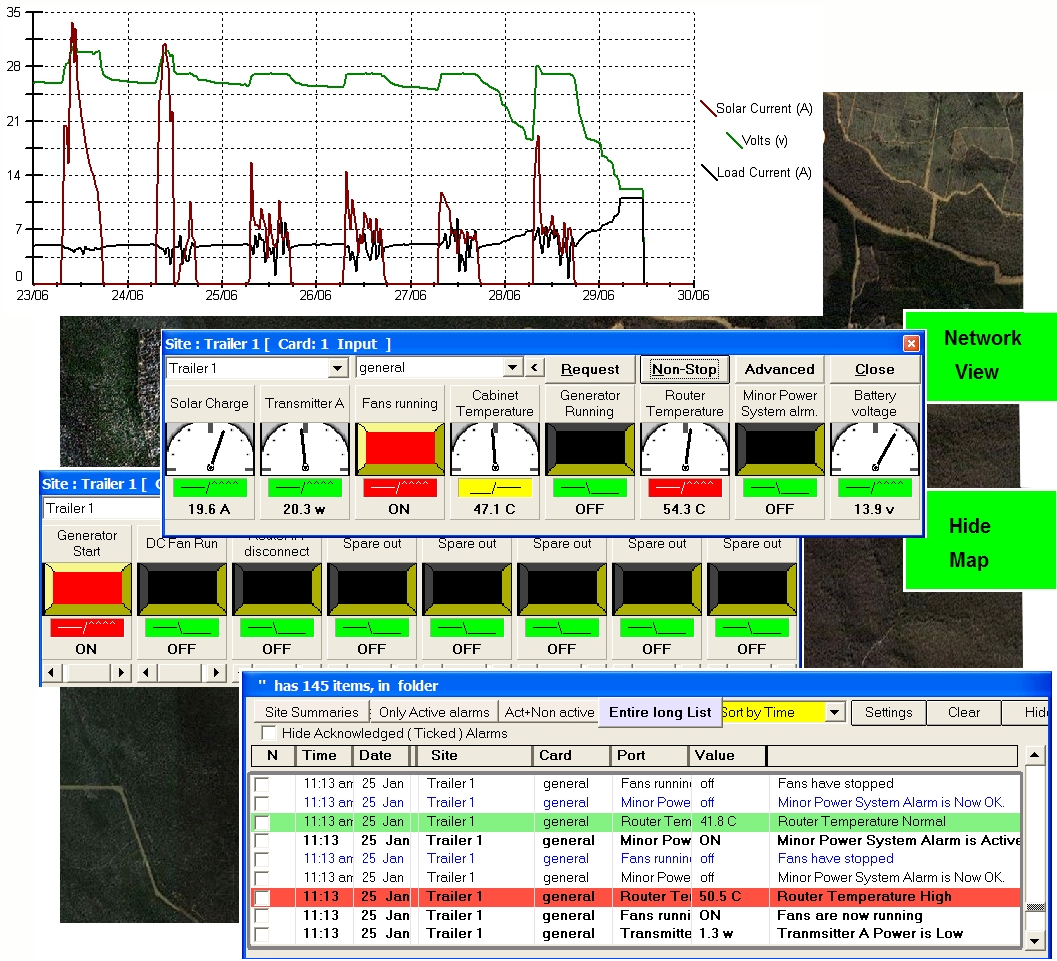Toggle the Generator Start output indicator
Viewport: 1057px width, 961px height.
coord(86,588)
